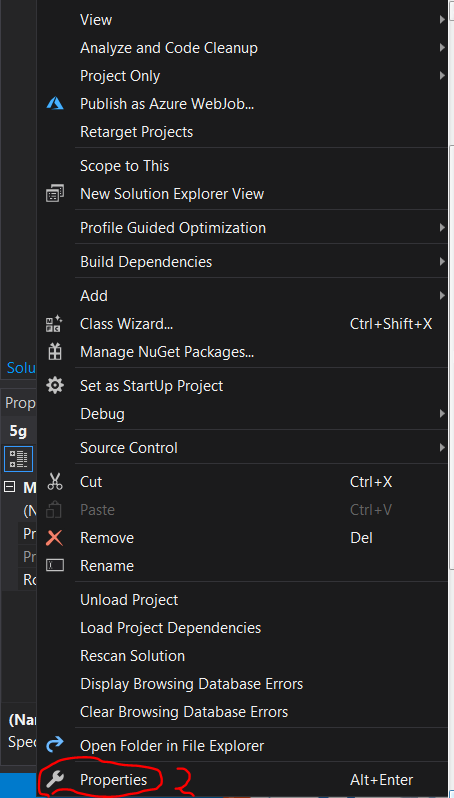
Task: Click the Rename icon
Action: [55, 565]
